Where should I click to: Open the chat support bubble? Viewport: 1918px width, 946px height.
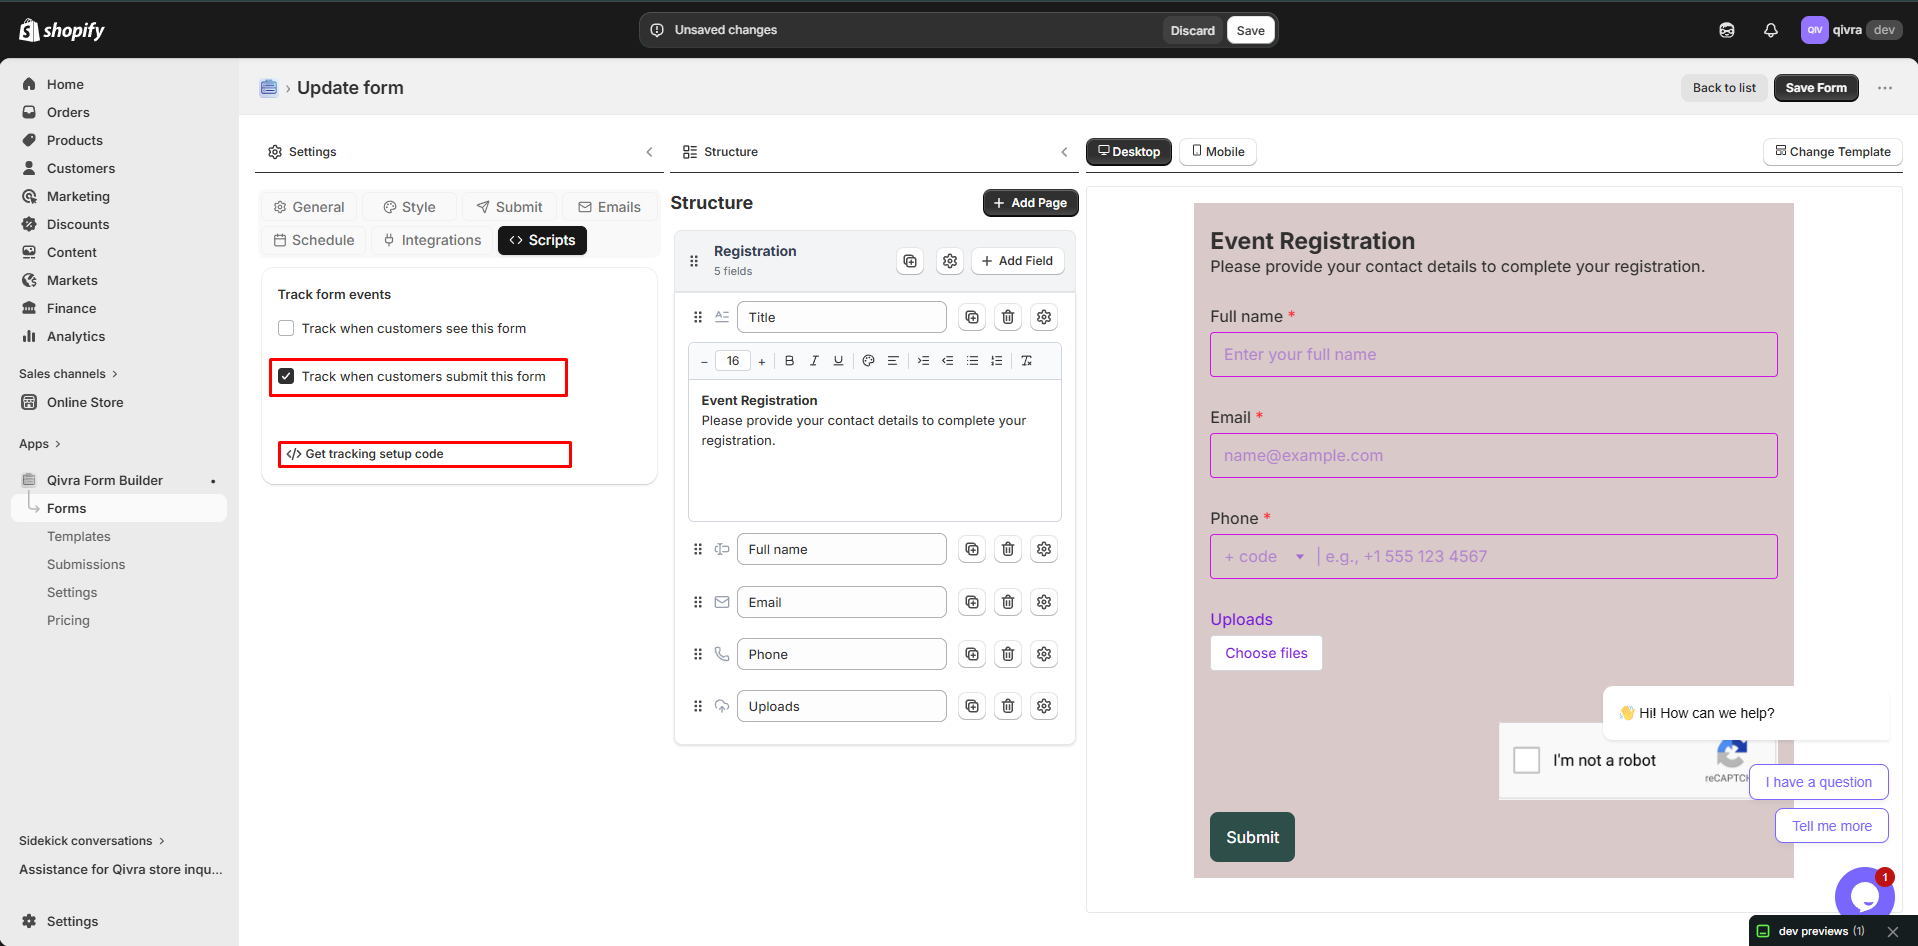(1864, 895)
